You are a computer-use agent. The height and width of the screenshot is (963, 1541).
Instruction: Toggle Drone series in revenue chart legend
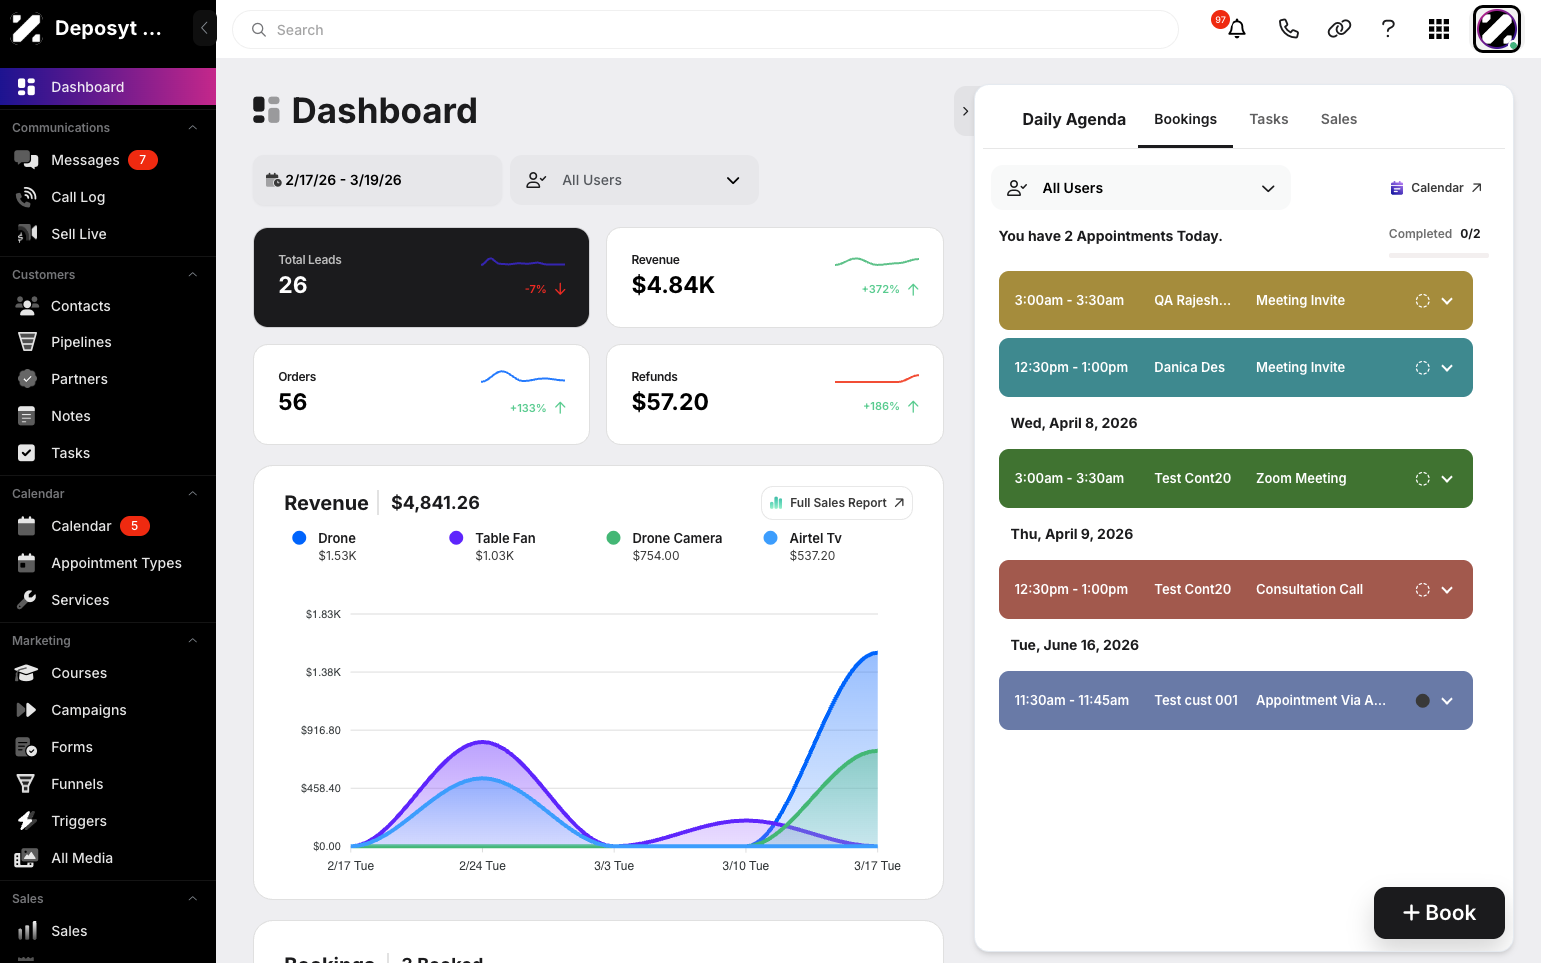299,538
